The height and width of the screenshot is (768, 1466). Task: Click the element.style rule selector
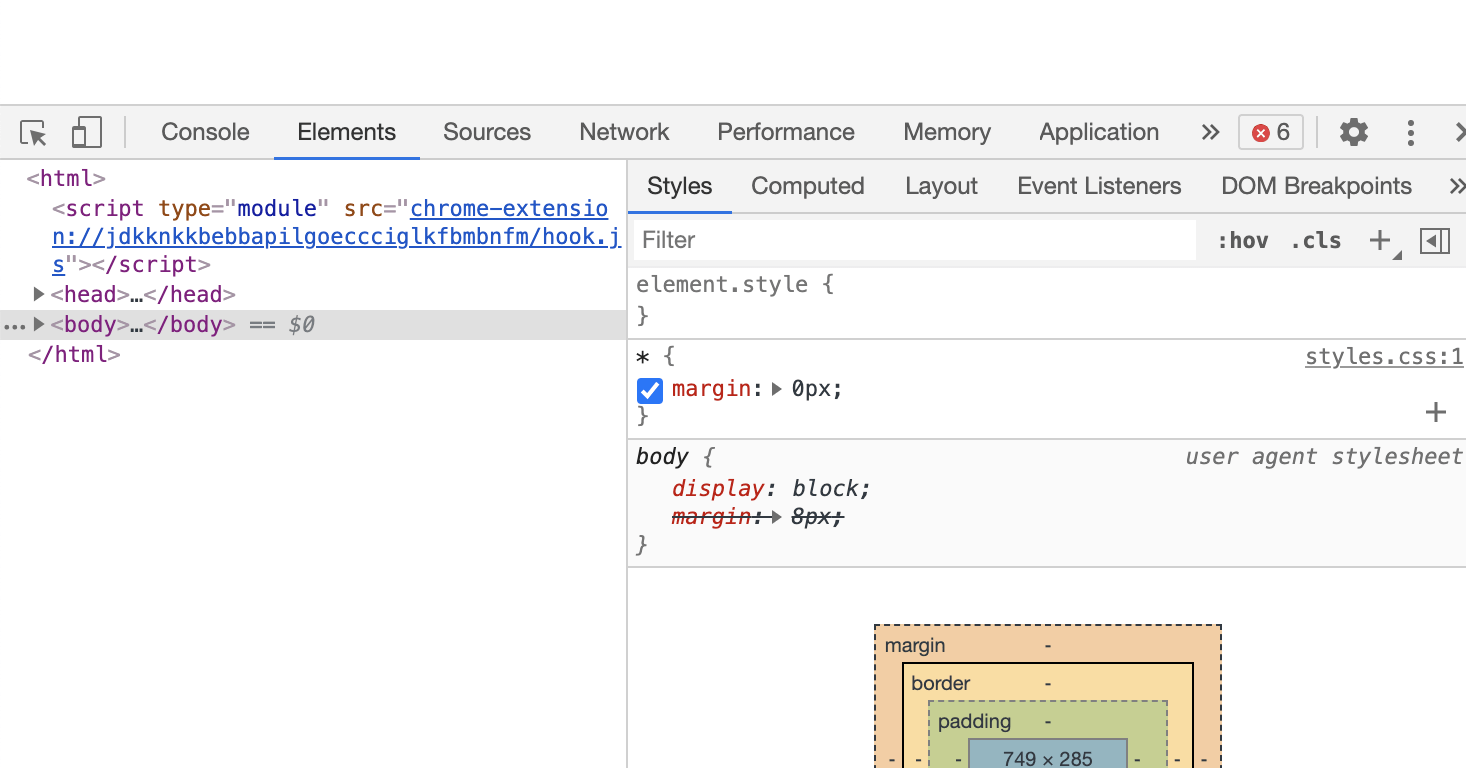pos(722,284)
